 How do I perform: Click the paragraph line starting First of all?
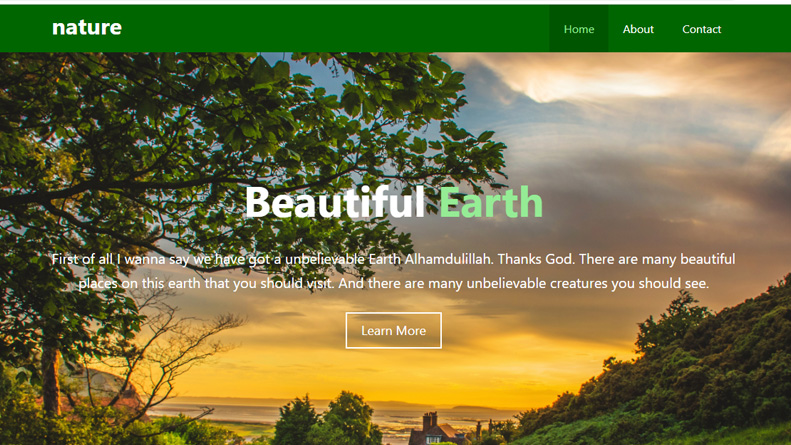point(393,259)
